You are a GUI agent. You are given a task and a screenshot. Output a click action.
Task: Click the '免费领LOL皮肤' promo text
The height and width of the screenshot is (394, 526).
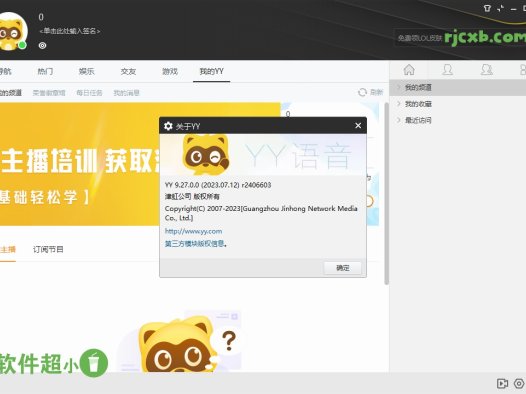coord(420,38)
